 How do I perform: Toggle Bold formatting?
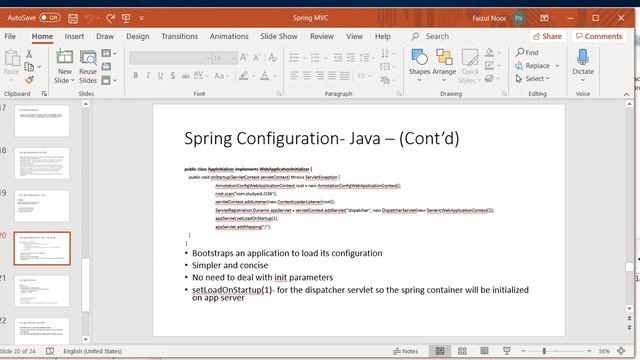136,76
